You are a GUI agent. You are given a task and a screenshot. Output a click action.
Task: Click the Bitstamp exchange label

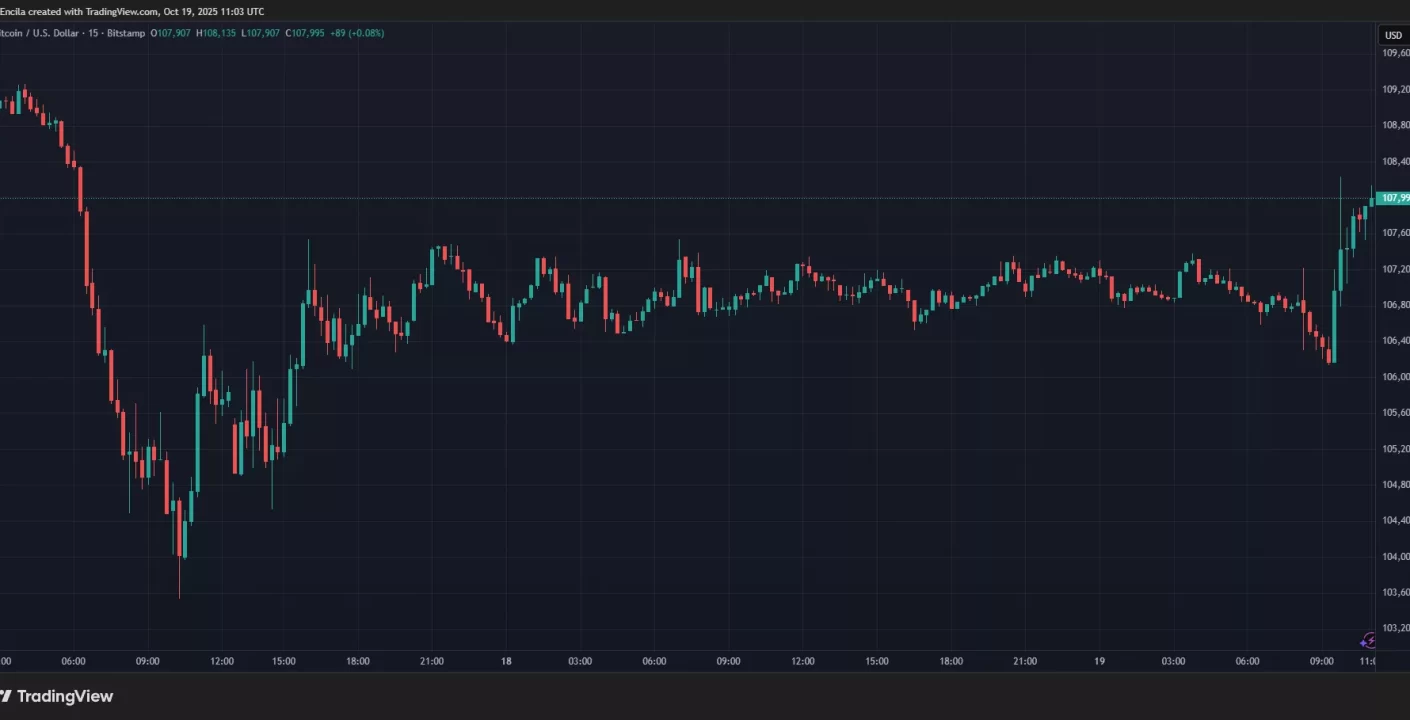coord(125,33)
